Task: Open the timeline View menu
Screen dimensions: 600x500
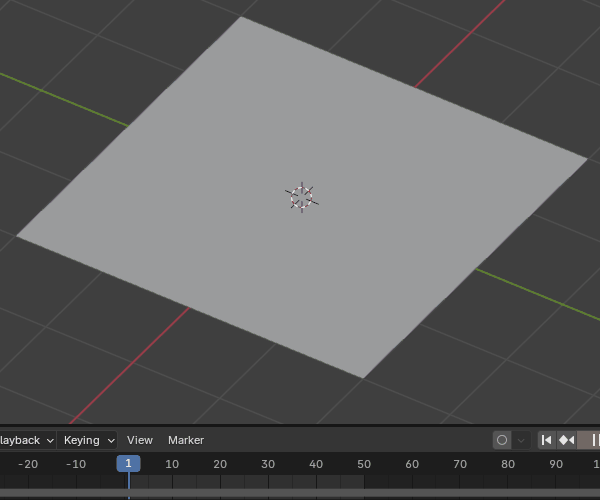Action: coord(140,440)
